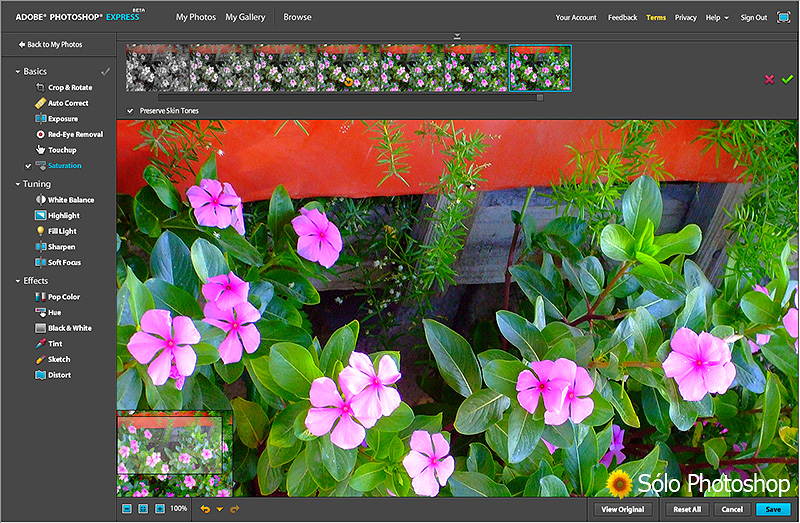This screenshot has height=523, width=800.
Task: Select the highlighted most-saturated thumbnail
Action: 540,68
